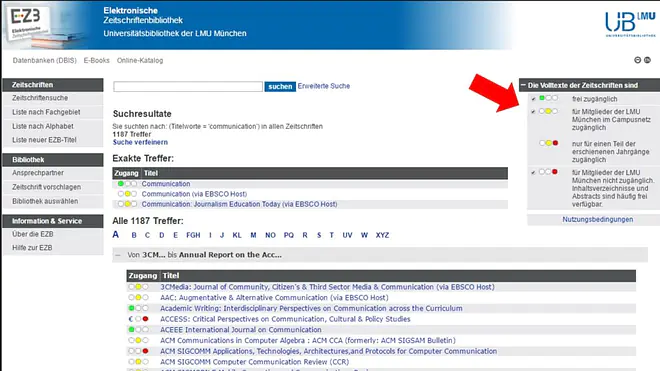Open 'ACM Communications in Computer Algebra' link
The image size is (660, 371).
308,340
